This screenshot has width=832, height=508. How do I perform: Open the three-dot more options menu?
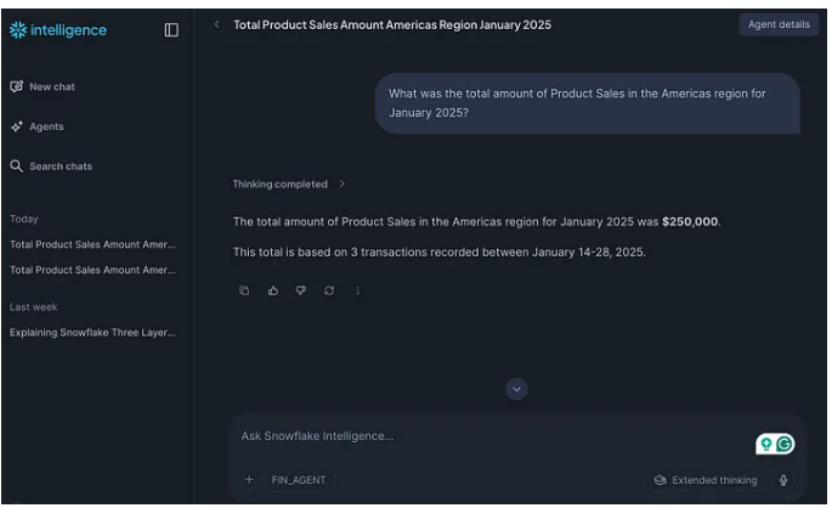point(357,291)
